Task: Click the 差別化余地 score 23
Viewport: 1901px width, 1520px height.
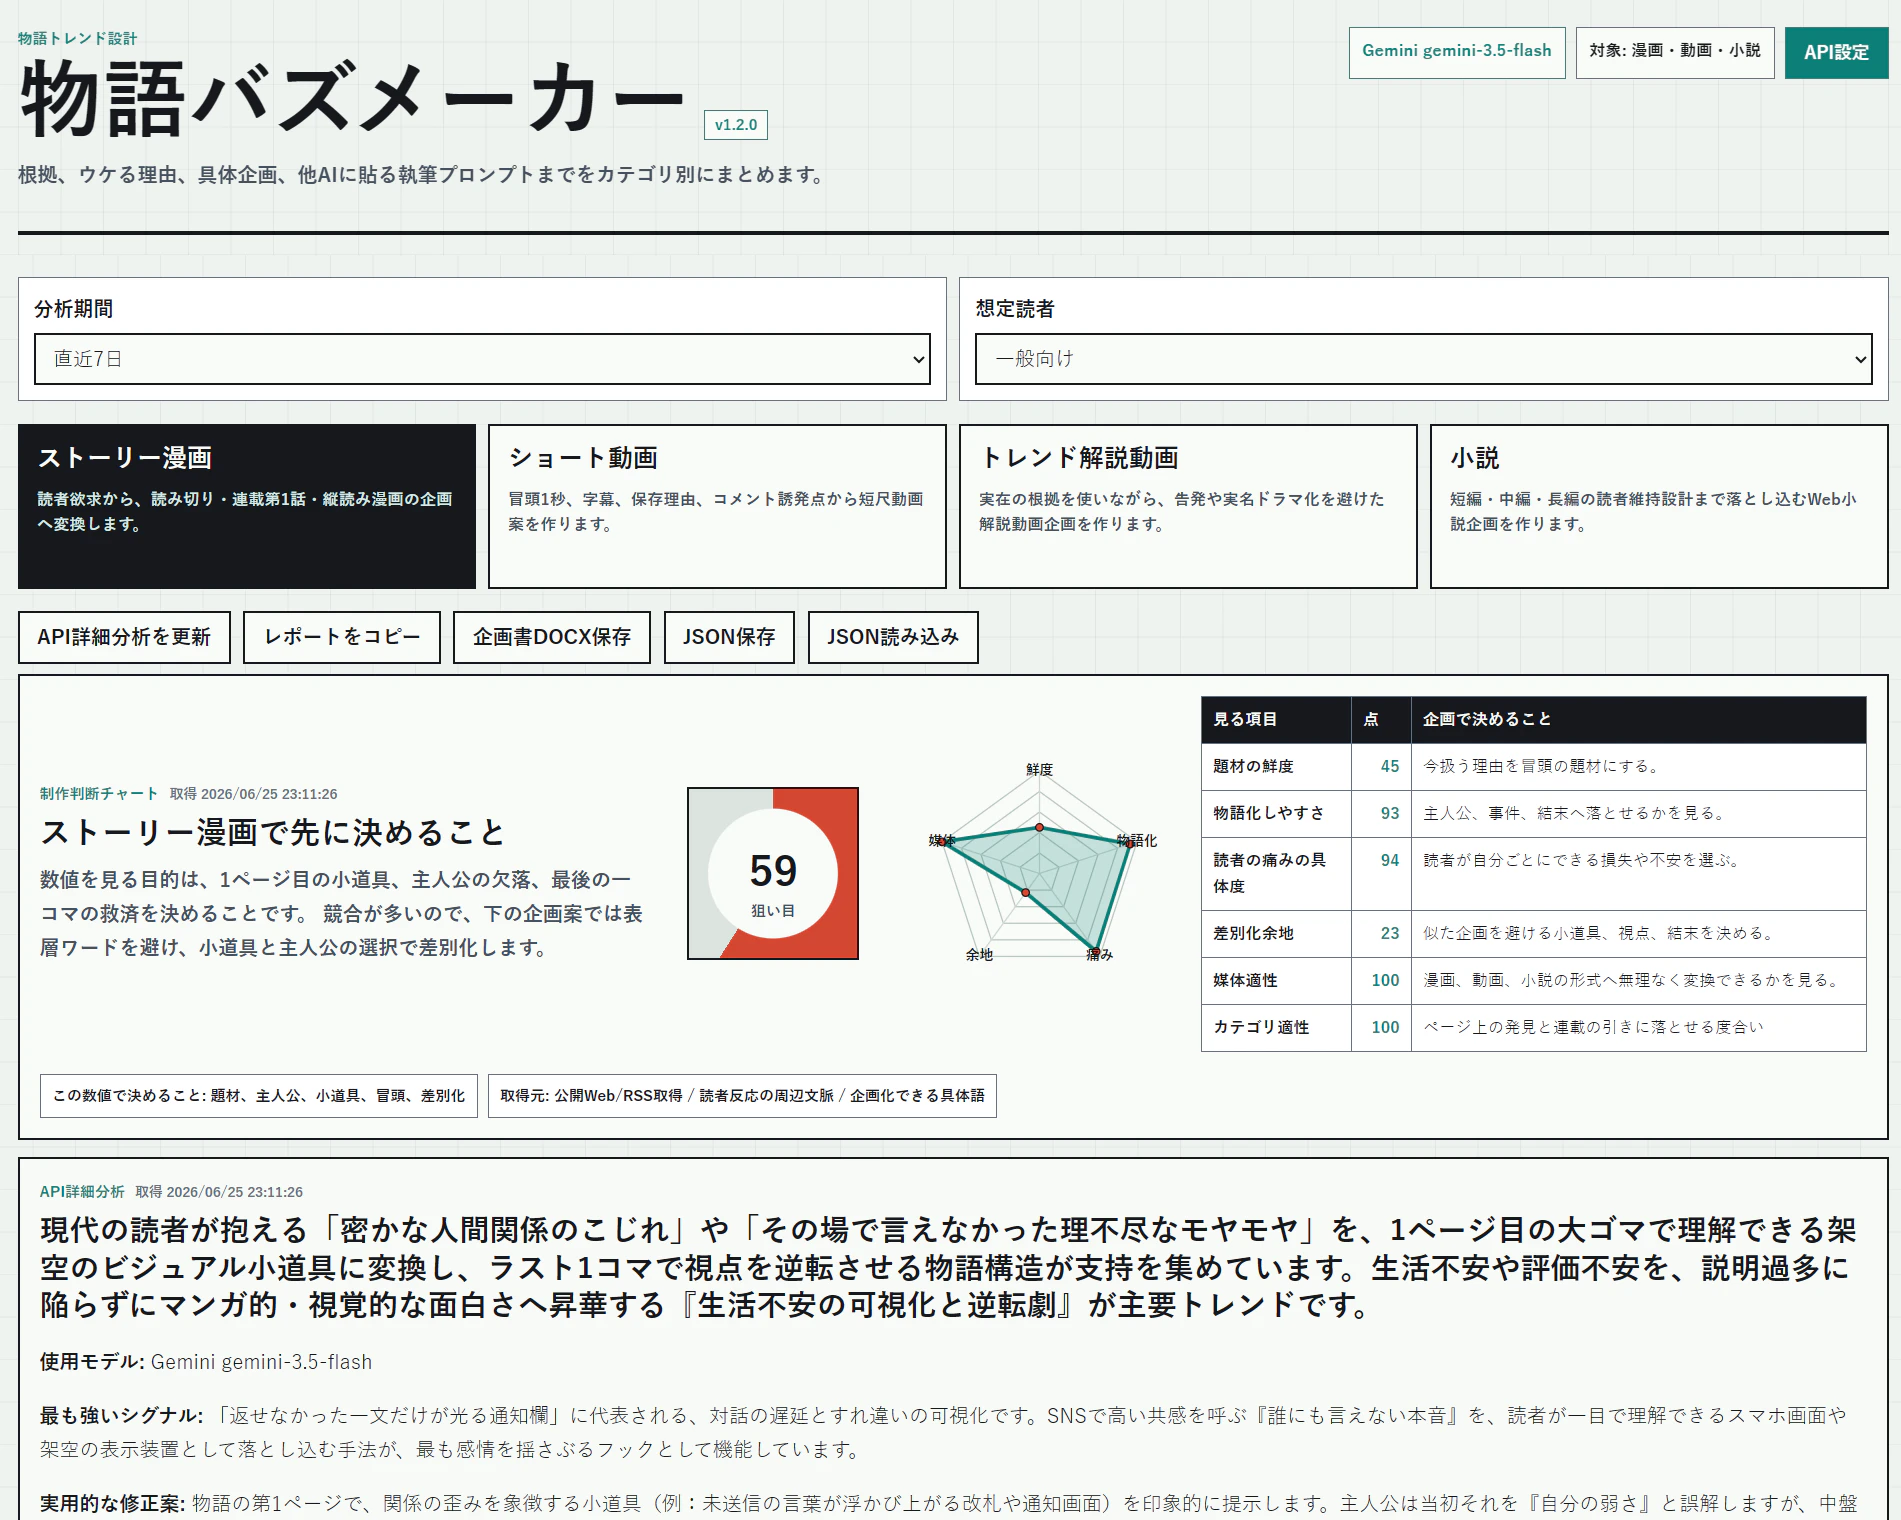Action: coord(1389,933)
